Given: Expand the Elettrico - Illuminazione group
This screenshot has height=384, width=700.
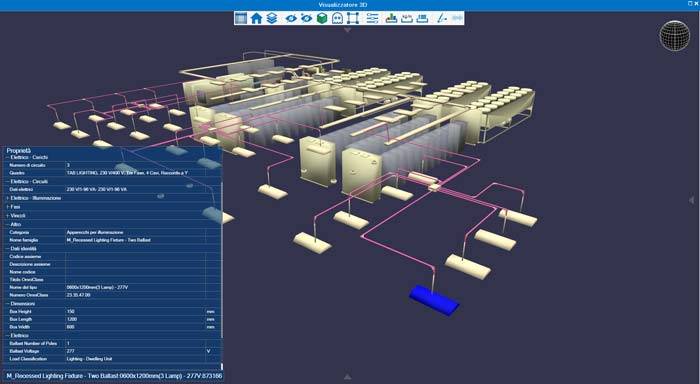Looking at the screenshot, I should 8,198.
